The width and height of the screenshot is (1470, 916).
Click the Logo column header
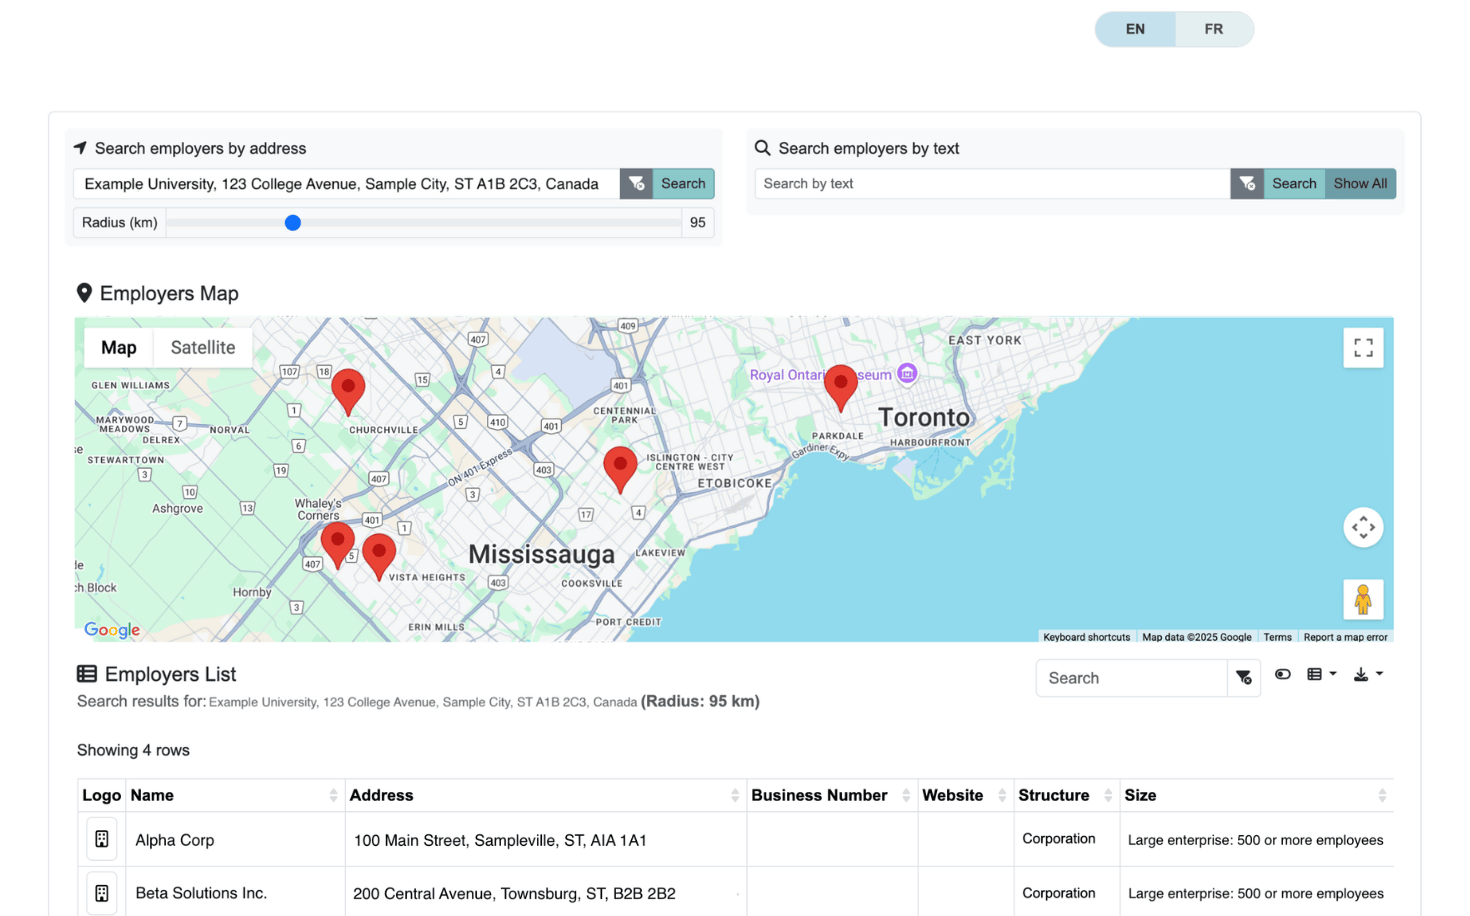pyautogui.click(x=102, y=795)
